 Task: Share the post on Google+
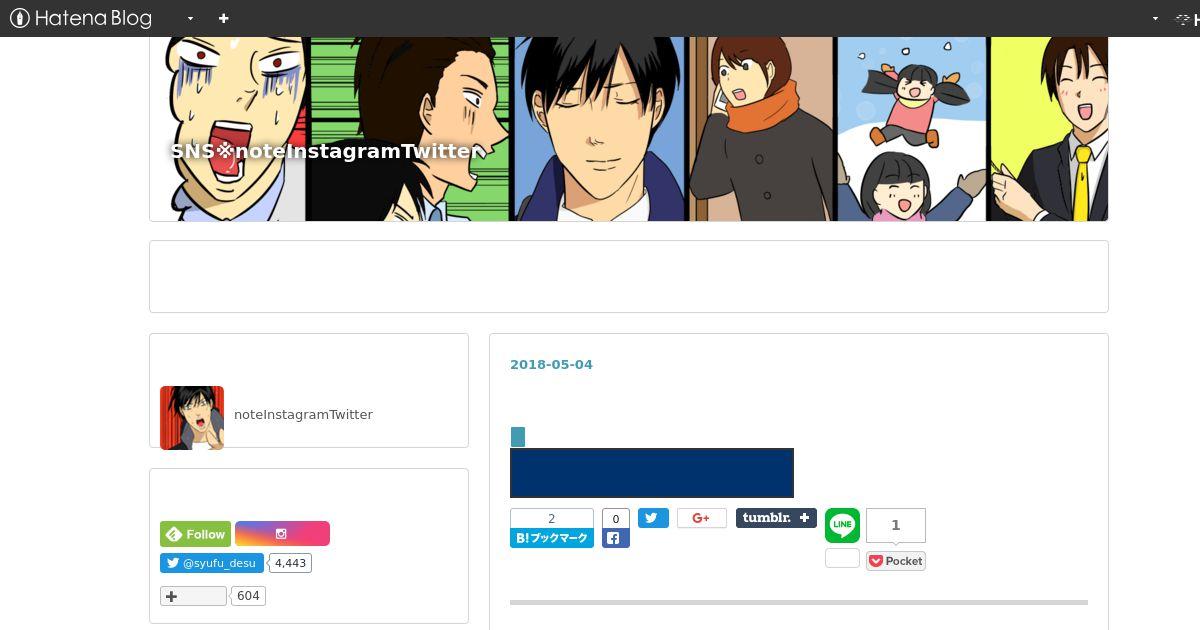(x=702, y=518)
